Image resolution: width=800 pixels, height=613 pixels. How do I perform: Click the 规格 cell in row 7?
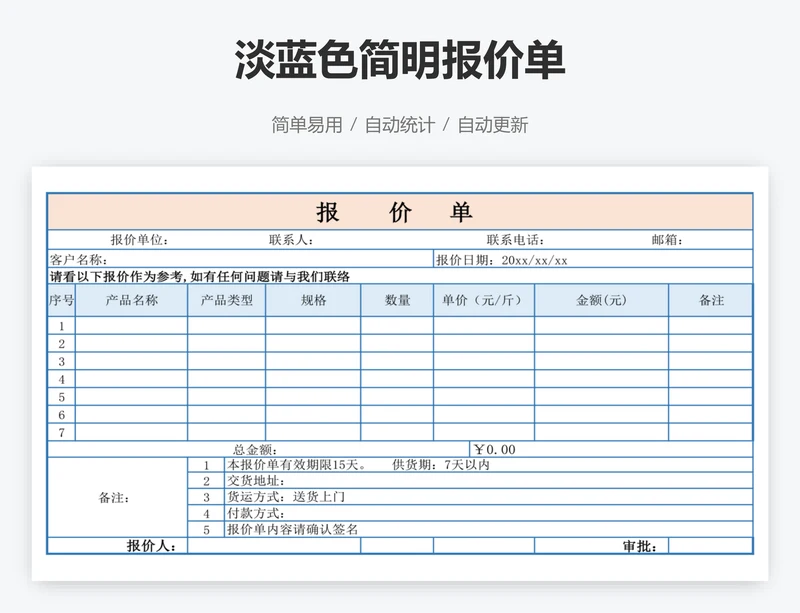click(x=313, y=432)
